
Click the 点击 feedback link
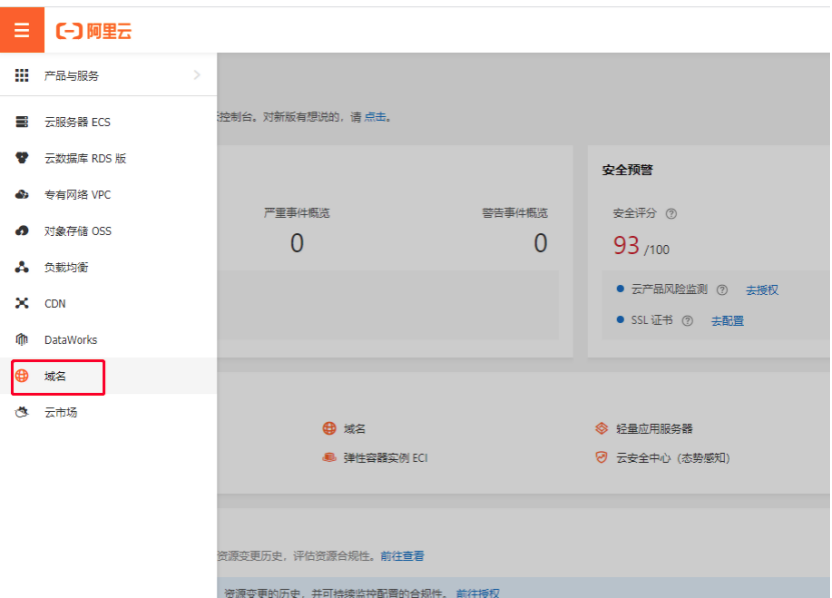(x=375, y=117)
